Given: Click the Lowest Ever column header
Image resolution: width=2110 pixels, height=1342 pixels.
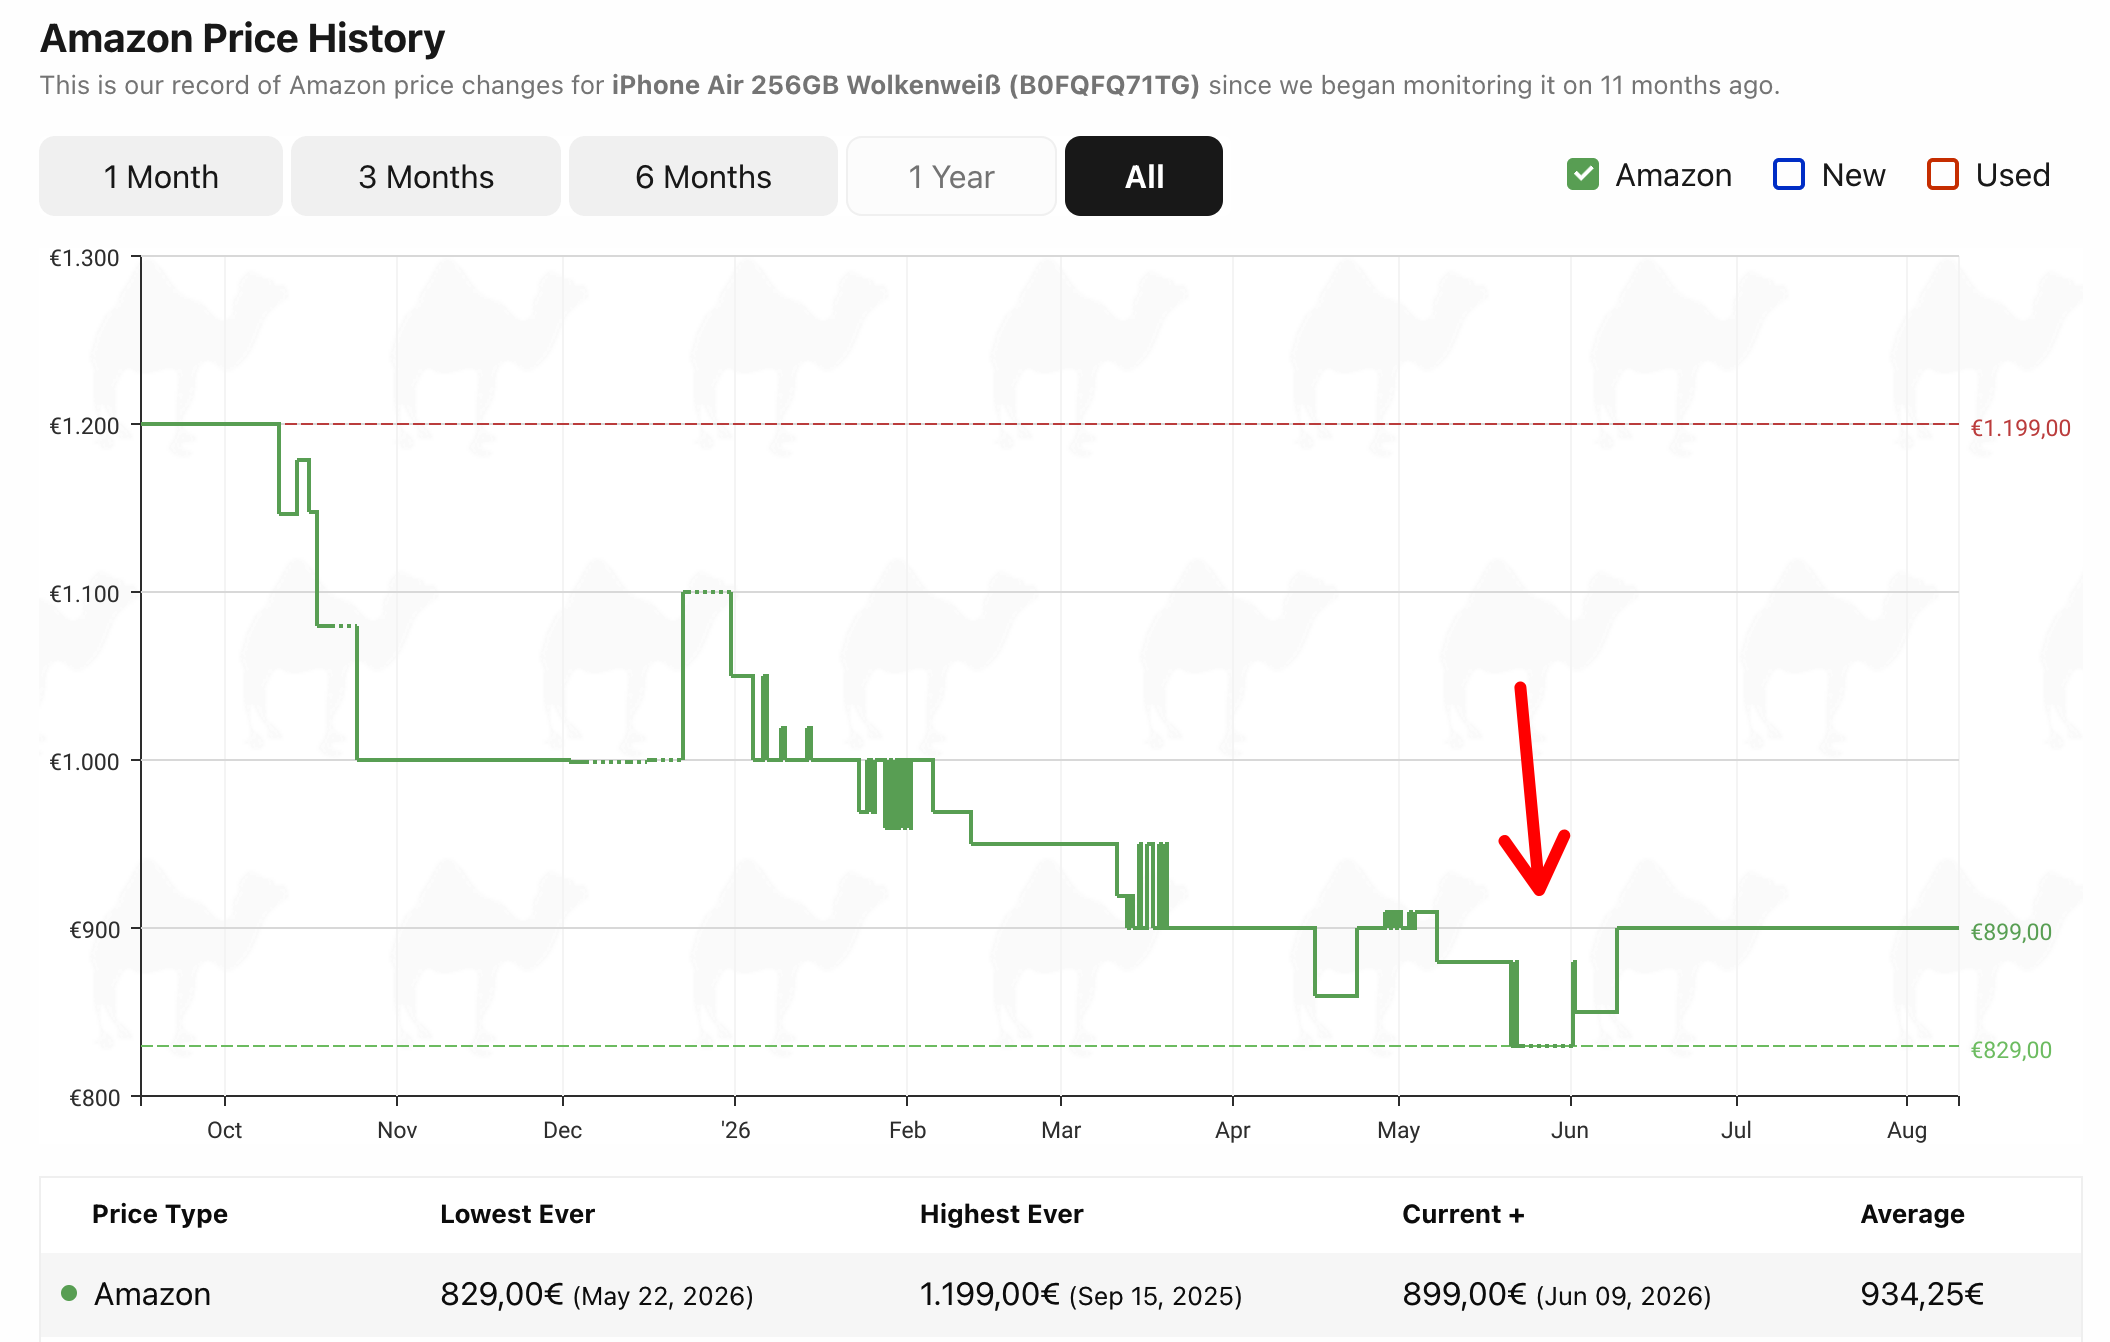Looking at the screenshot, I should (x=517, y=1214).
